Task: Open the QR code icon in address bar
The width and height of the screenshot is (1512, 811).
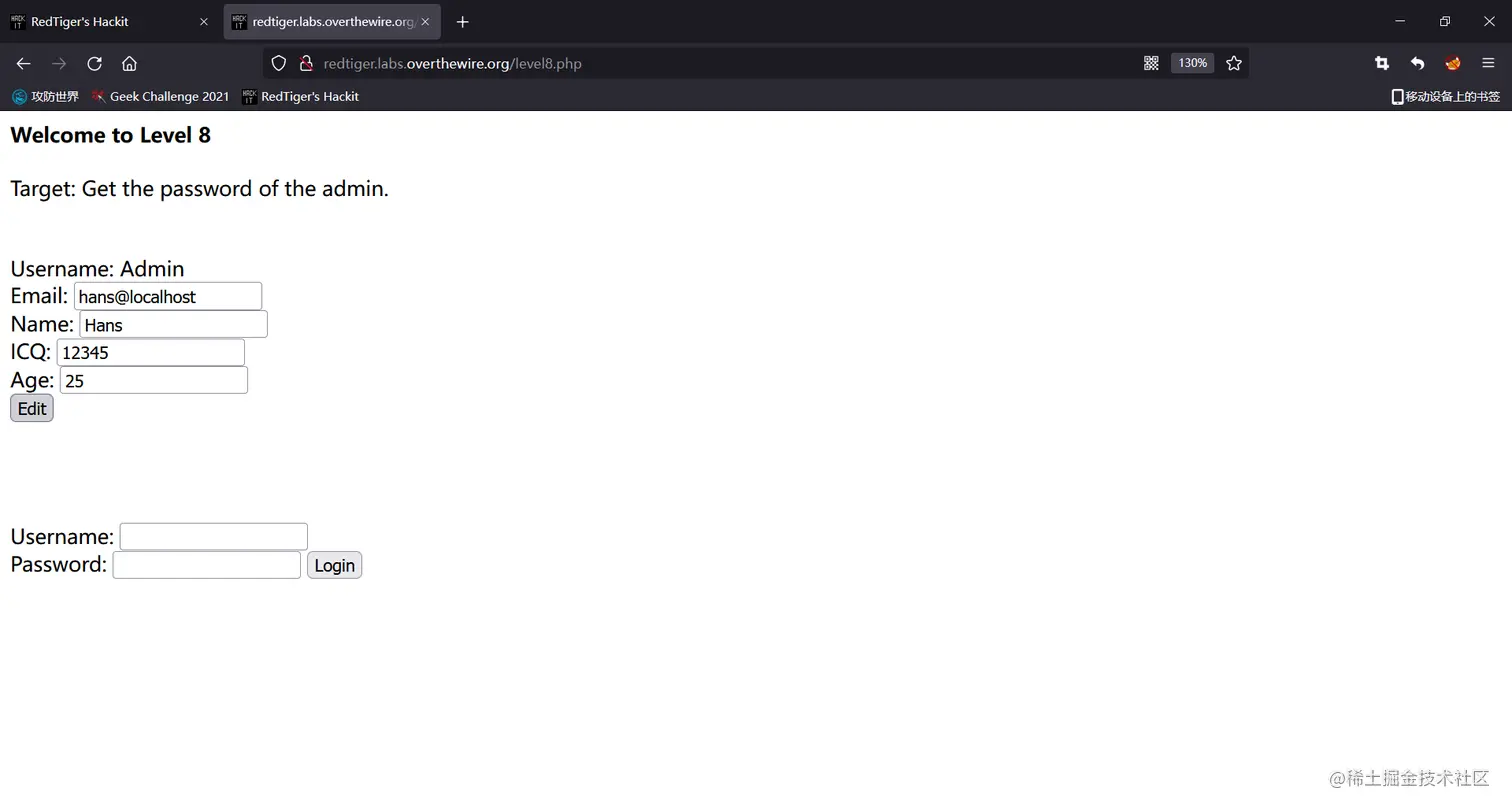Action: pyautogui.click(x=1151, y=63)
